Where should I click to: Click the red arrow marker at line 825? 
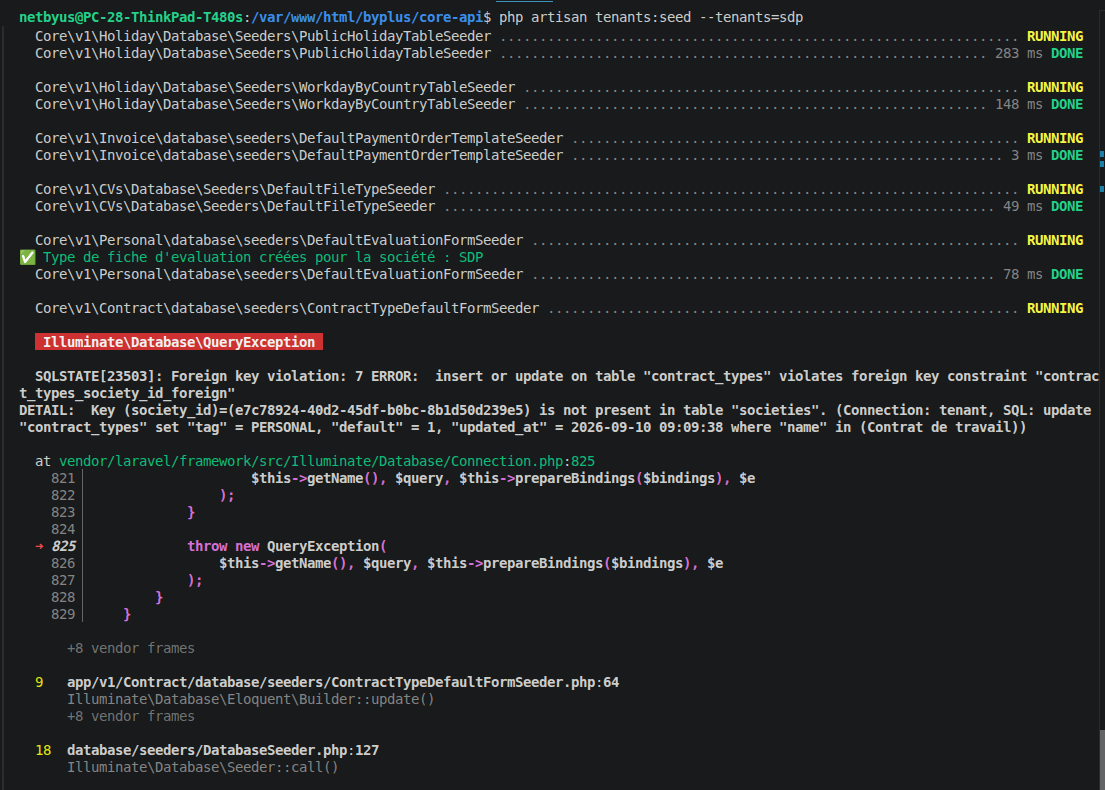pos(39,546)
